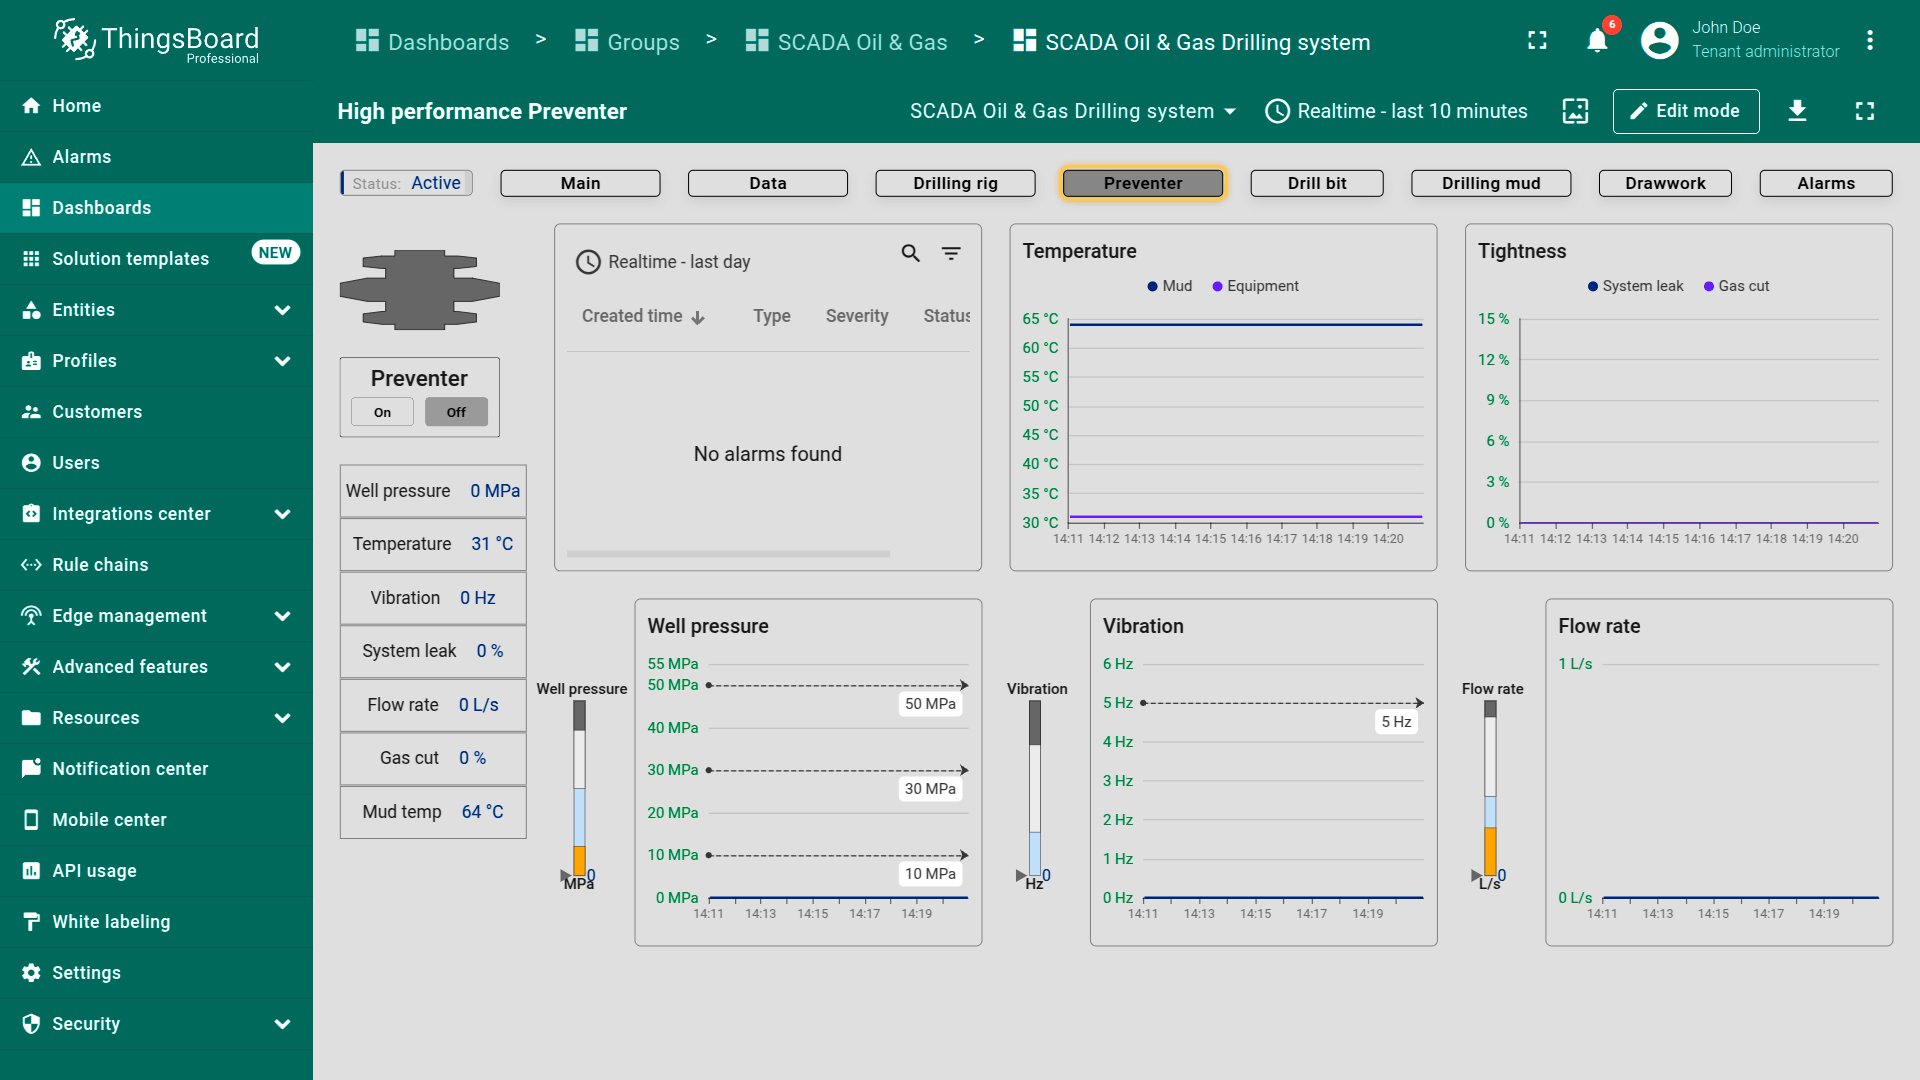This screenshot has height=1080, width=1920.
Task: Expand the Entities menu chevron
Action: (282, 310)
